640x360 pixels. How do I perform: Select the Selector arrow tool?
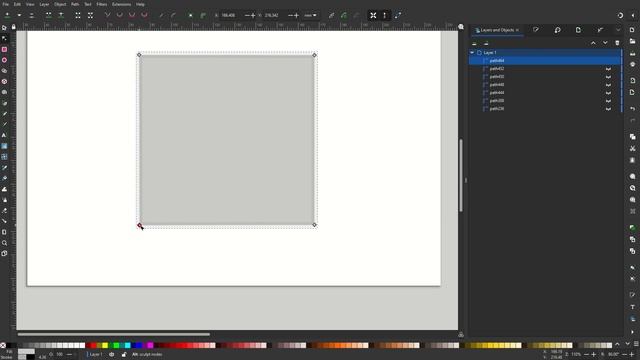(x=4, y=28)
